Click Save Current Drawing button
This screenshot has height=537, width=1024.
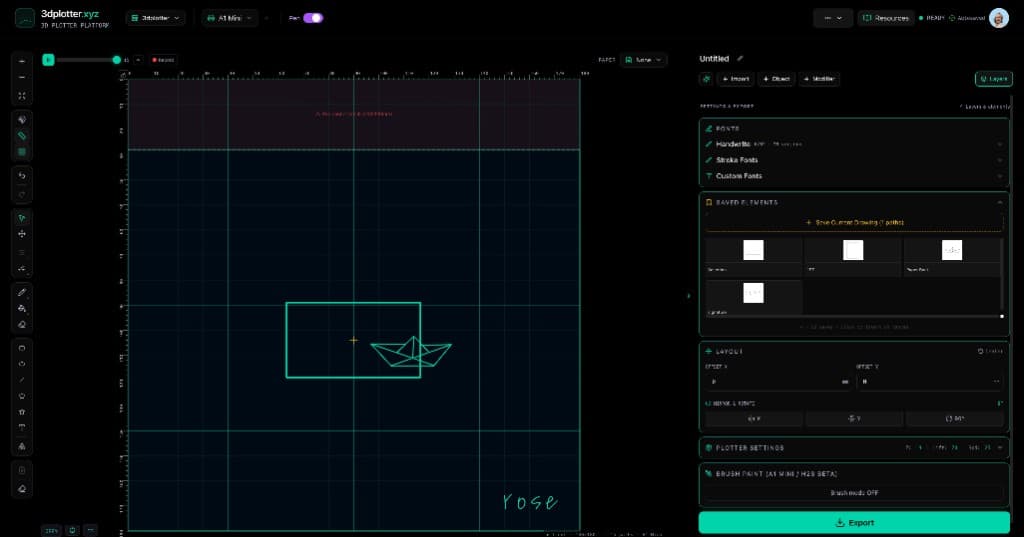[x=854, y=223]
